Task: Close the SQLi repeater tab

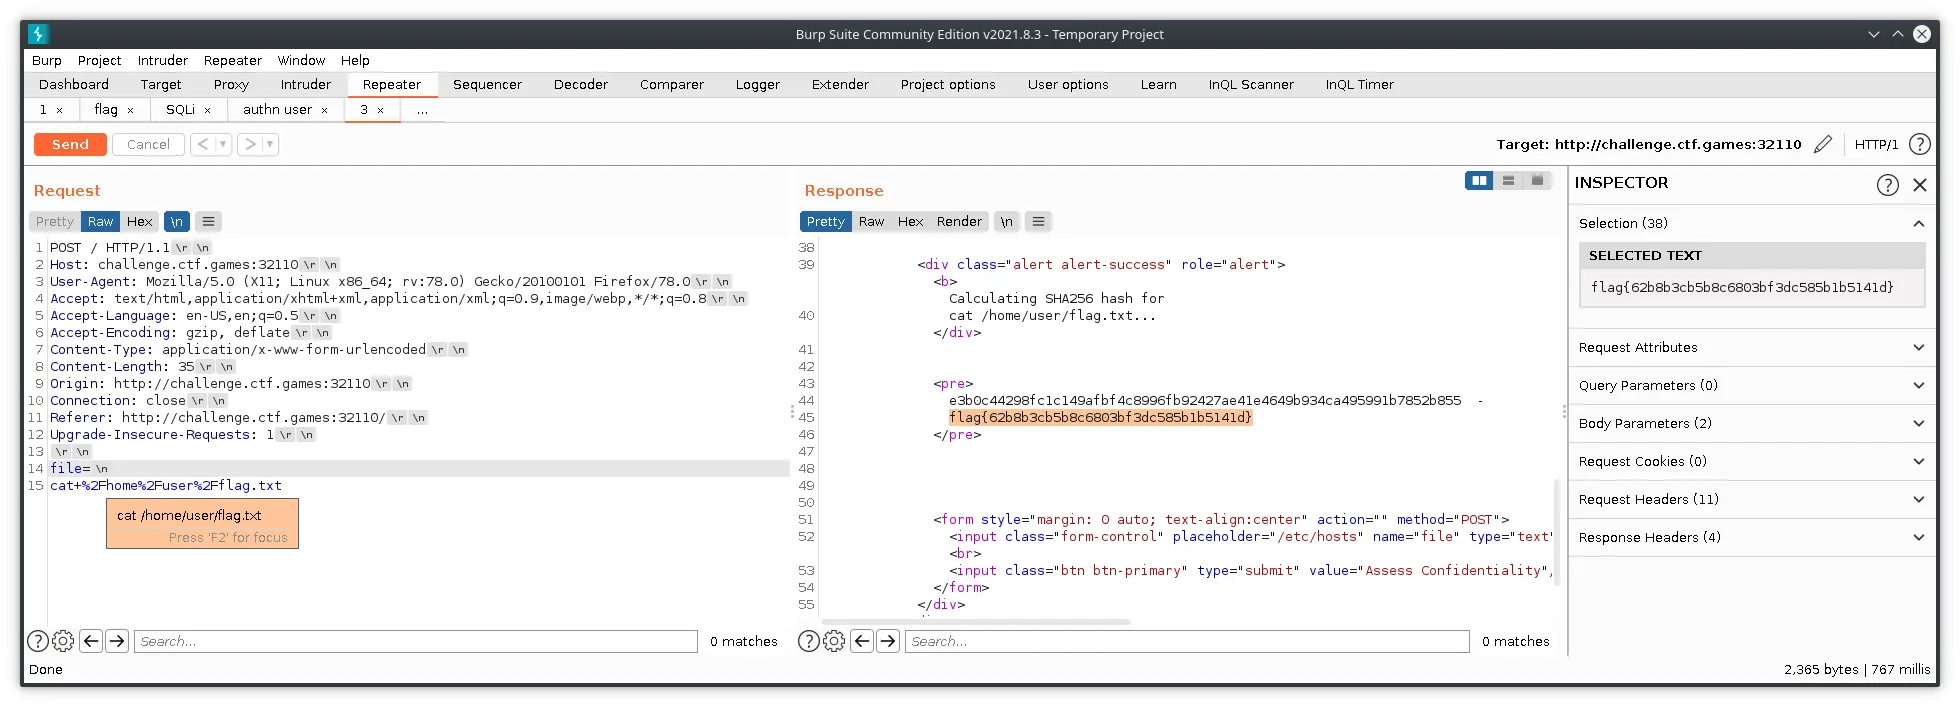Action: pyautogui.click(x=207, y=110)
